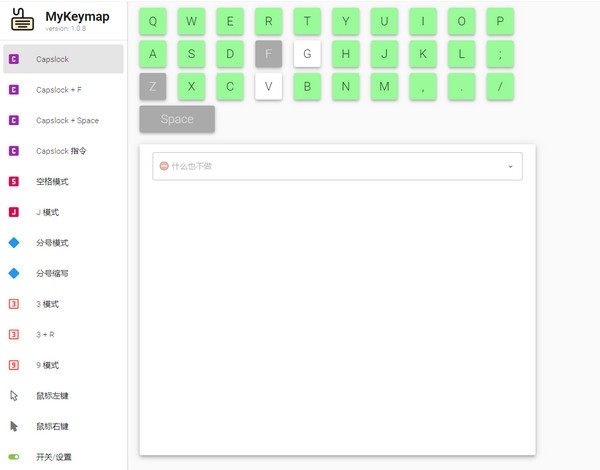Click the J icon for J 模式
Image resolution: width=600 pixels, height=470 pixels.
(x=14, y=212)
